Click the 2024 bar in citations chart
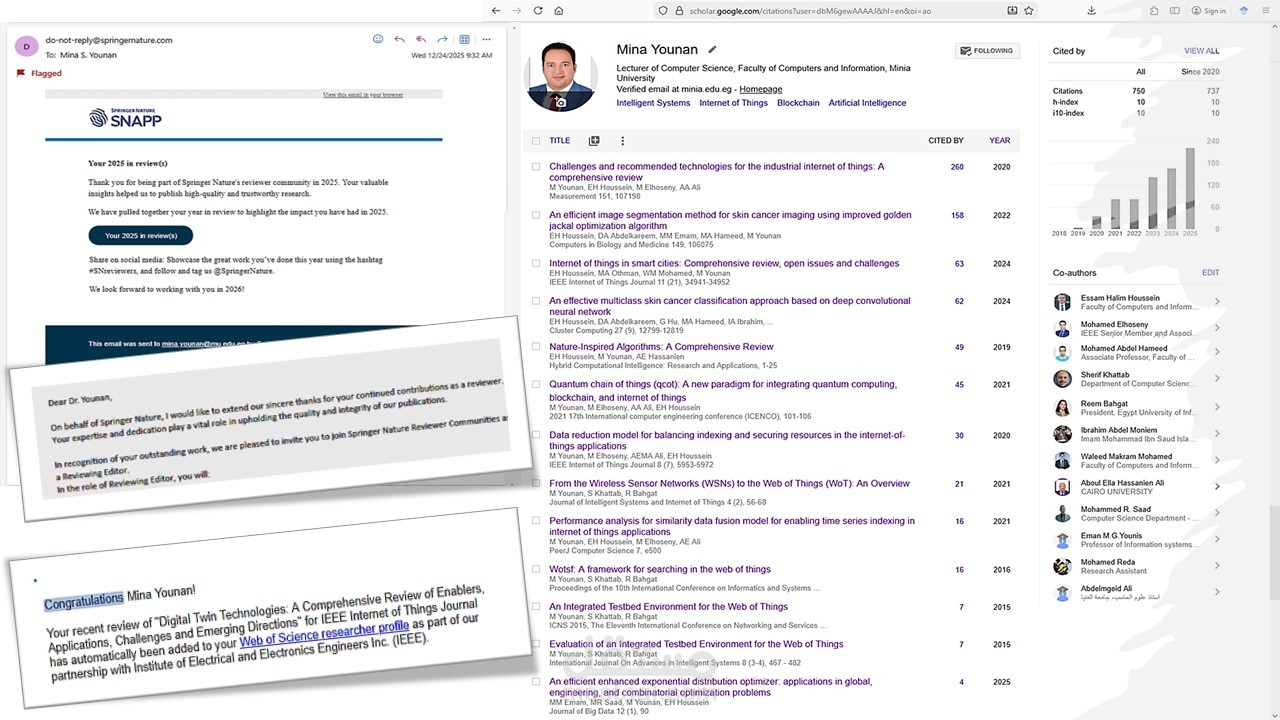The image size is (1280, 720). tap(1172, 198)
